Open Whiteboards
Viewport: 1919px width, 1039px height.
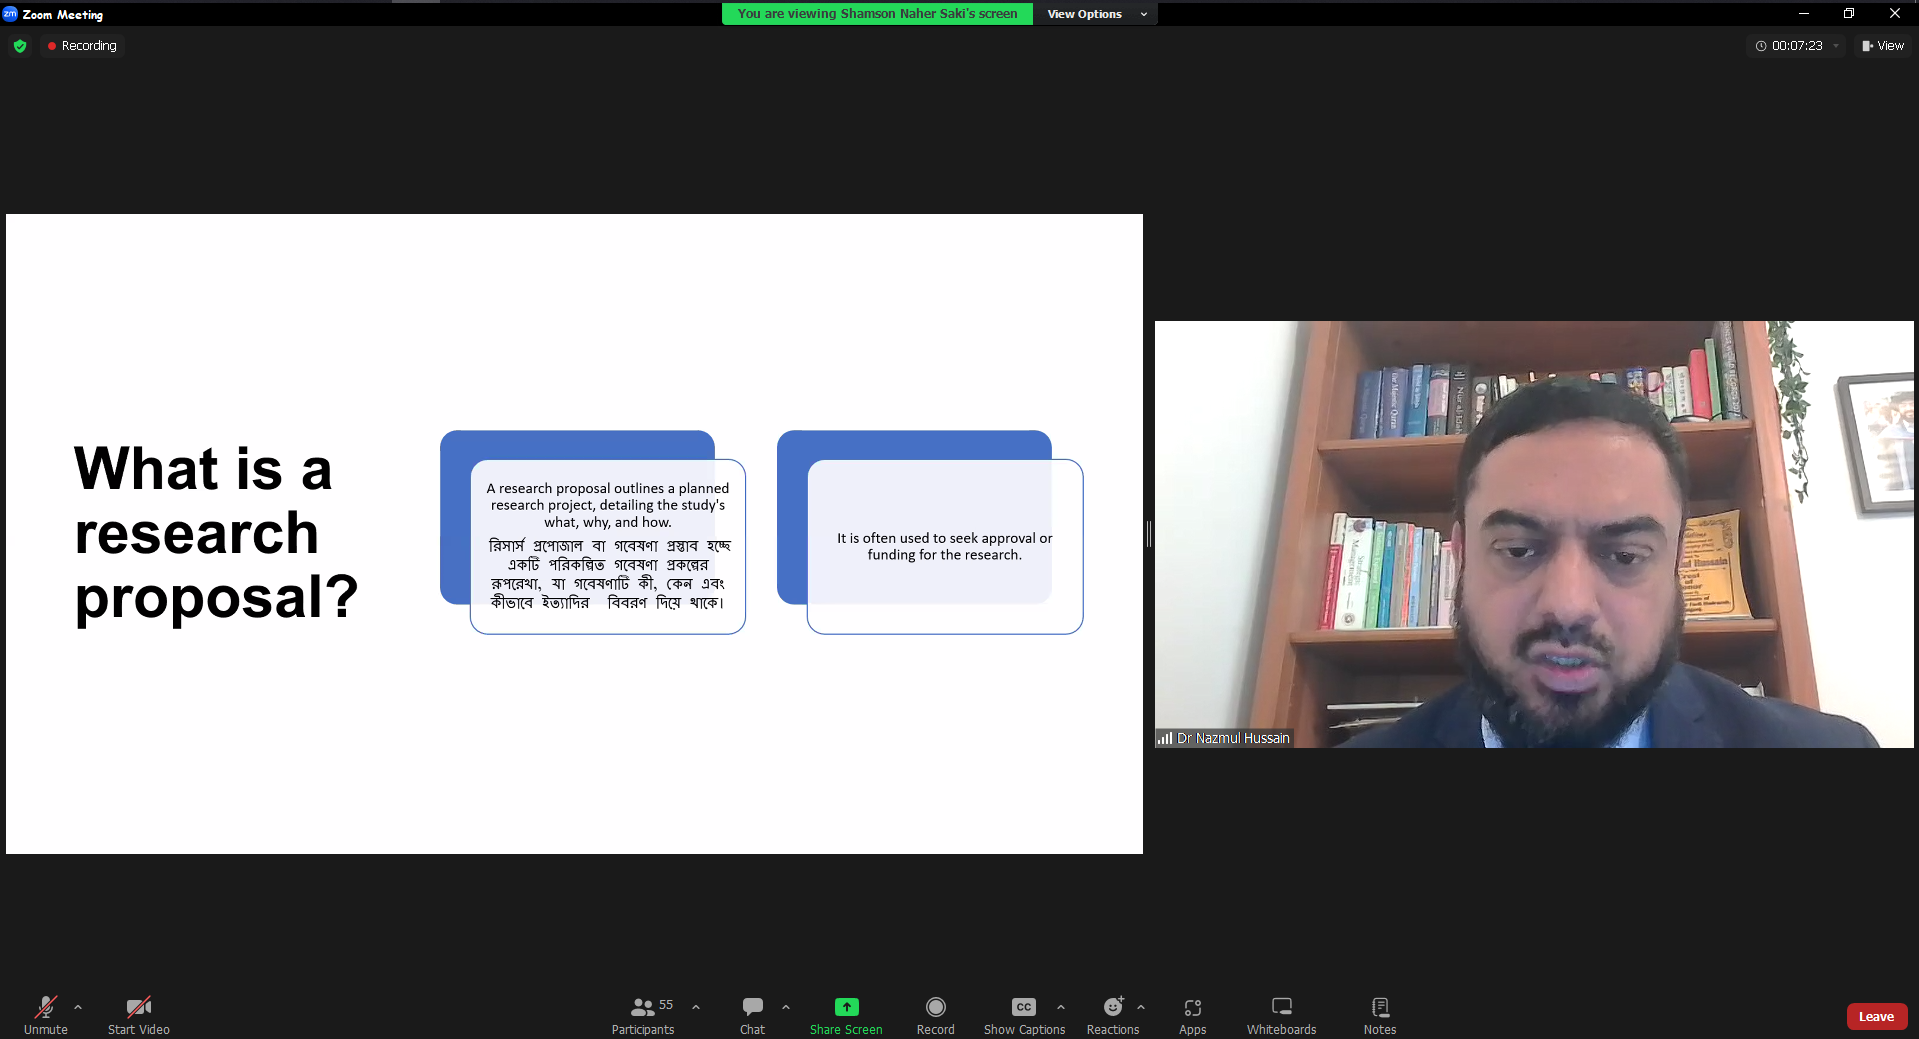[1281, 1014]
